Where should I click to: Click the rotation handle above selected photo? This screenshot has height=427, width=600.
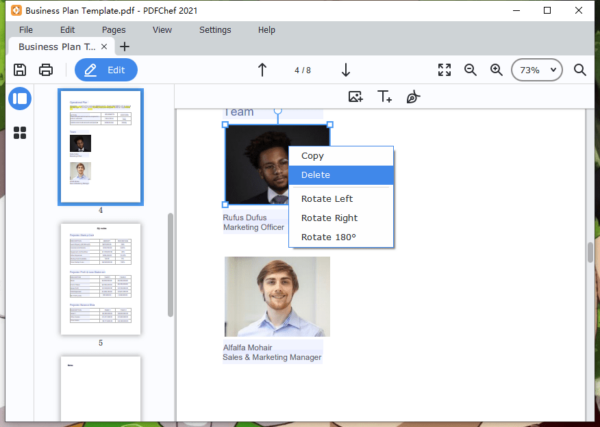pos(278,111)
